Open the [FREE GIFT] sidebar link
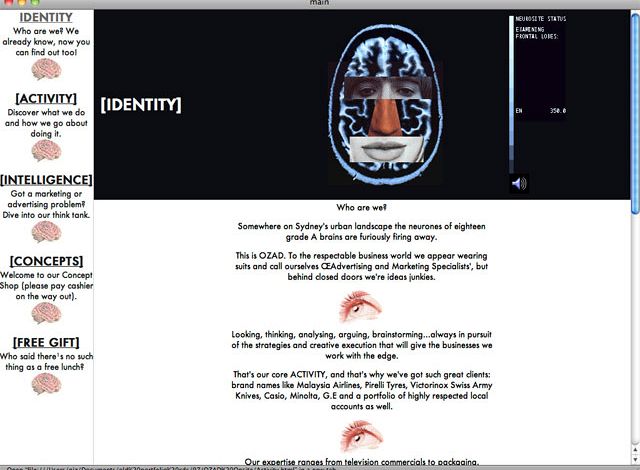Screen dimensions: 640x470 [46, 342]
